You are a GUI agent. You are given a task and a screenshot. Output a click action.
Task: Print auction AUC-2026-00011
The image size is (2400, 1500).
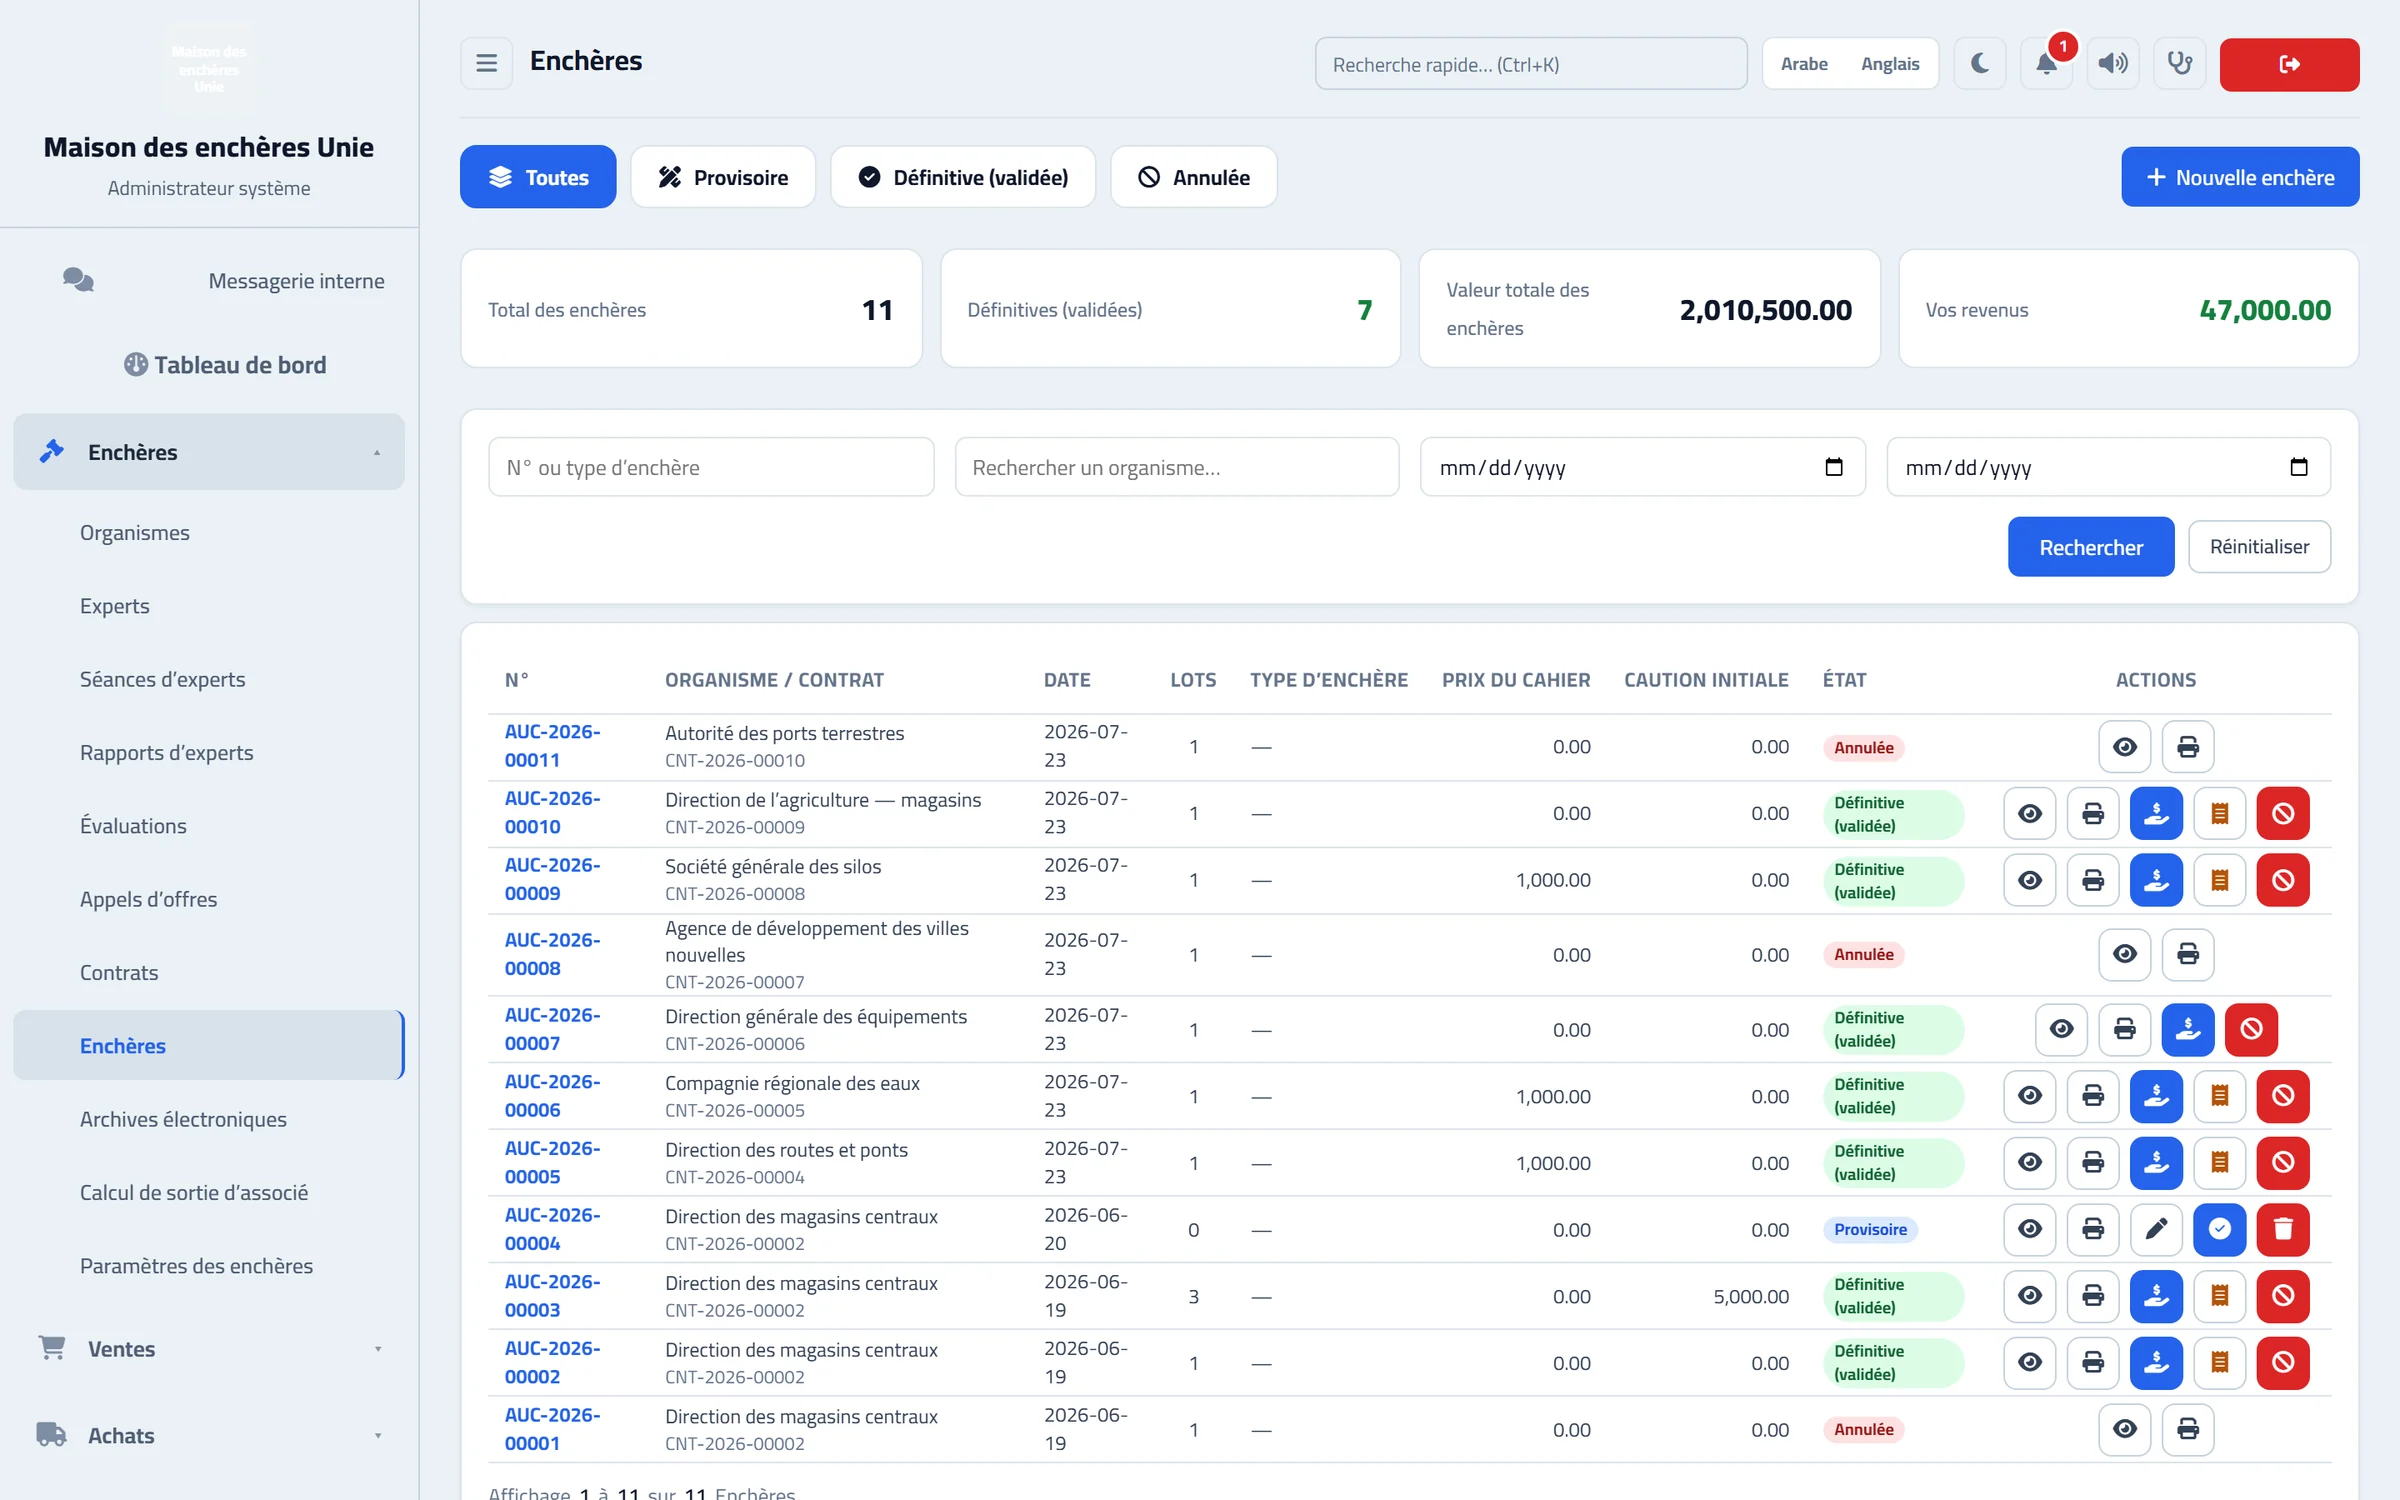[2187, 747]
